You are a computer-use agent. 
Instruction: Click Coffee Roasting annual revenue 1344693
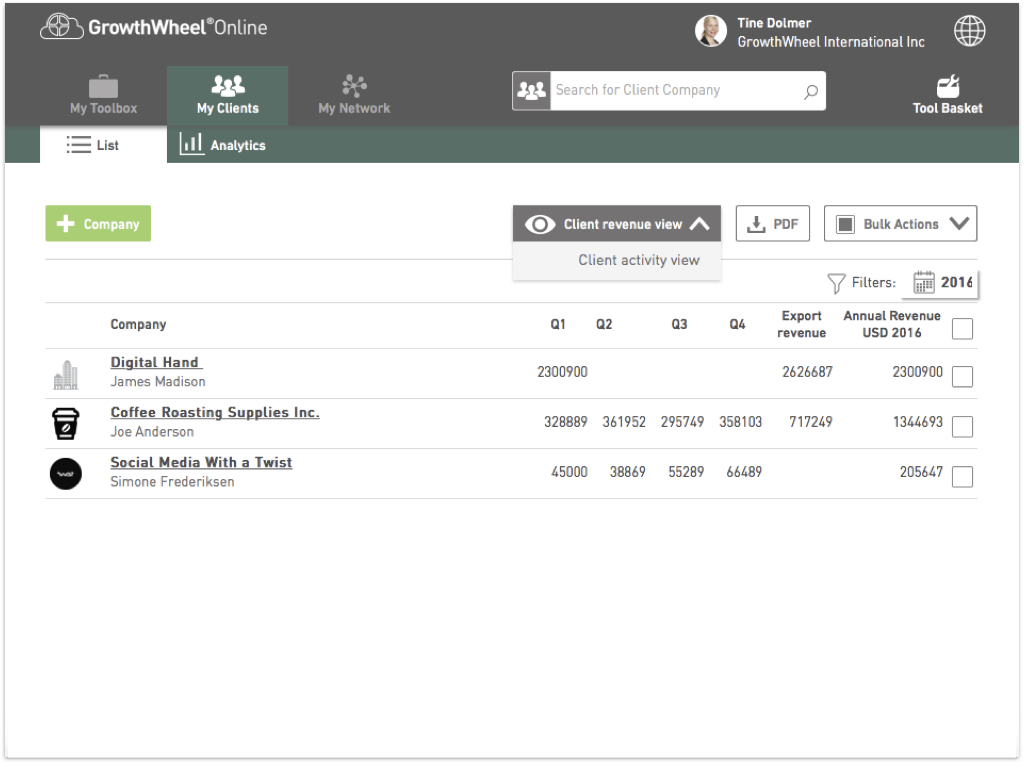(x=918, y=422)
